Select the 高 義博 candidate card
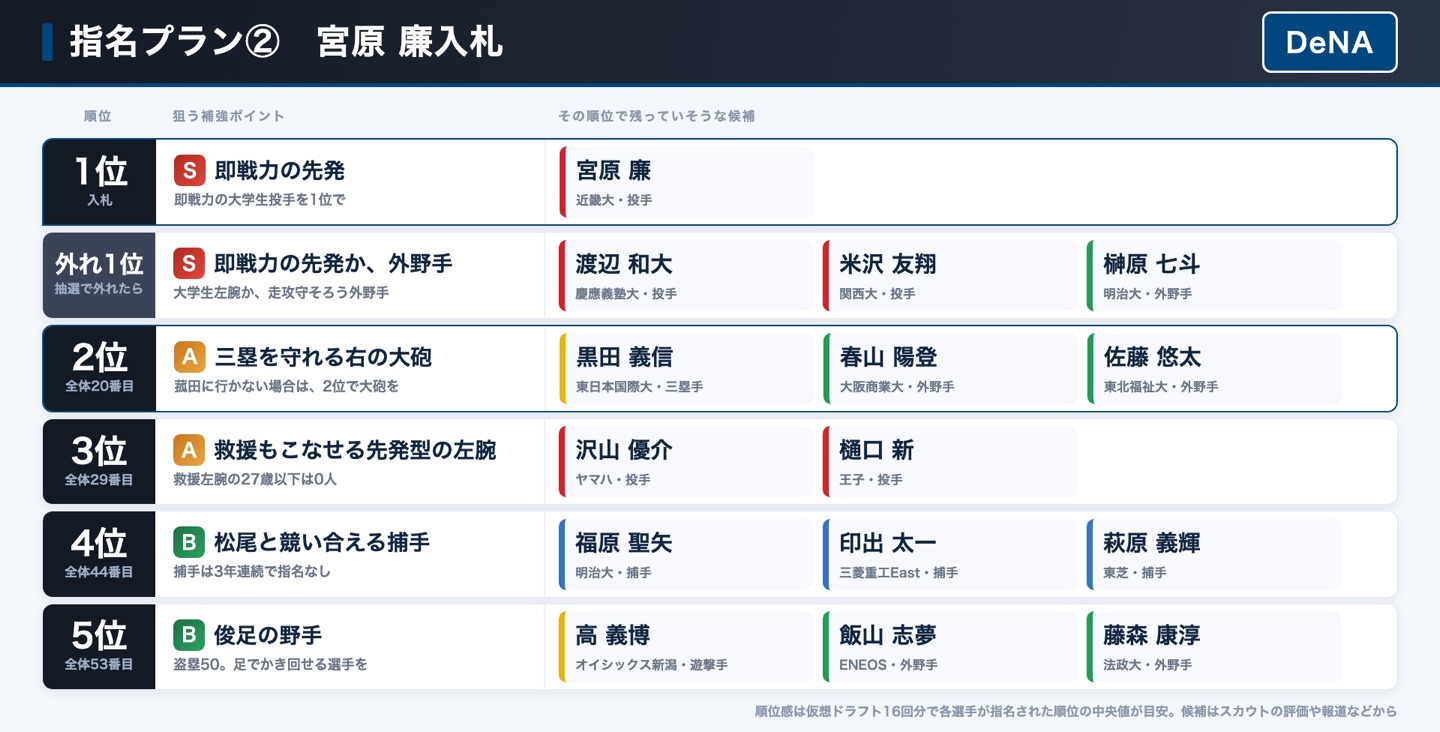1440x732 pixels. 687,647
